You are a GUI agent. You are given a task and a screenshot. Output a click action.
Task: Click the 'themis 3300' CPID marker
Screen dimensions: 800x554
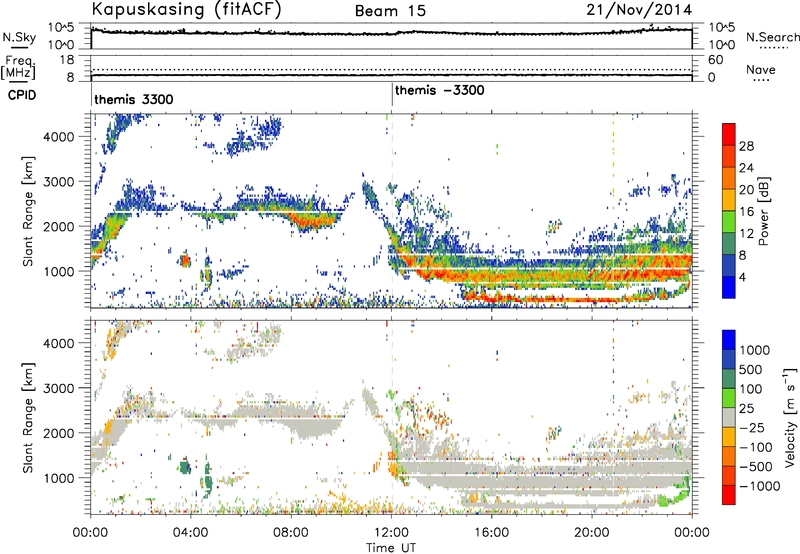pos(134,99)
